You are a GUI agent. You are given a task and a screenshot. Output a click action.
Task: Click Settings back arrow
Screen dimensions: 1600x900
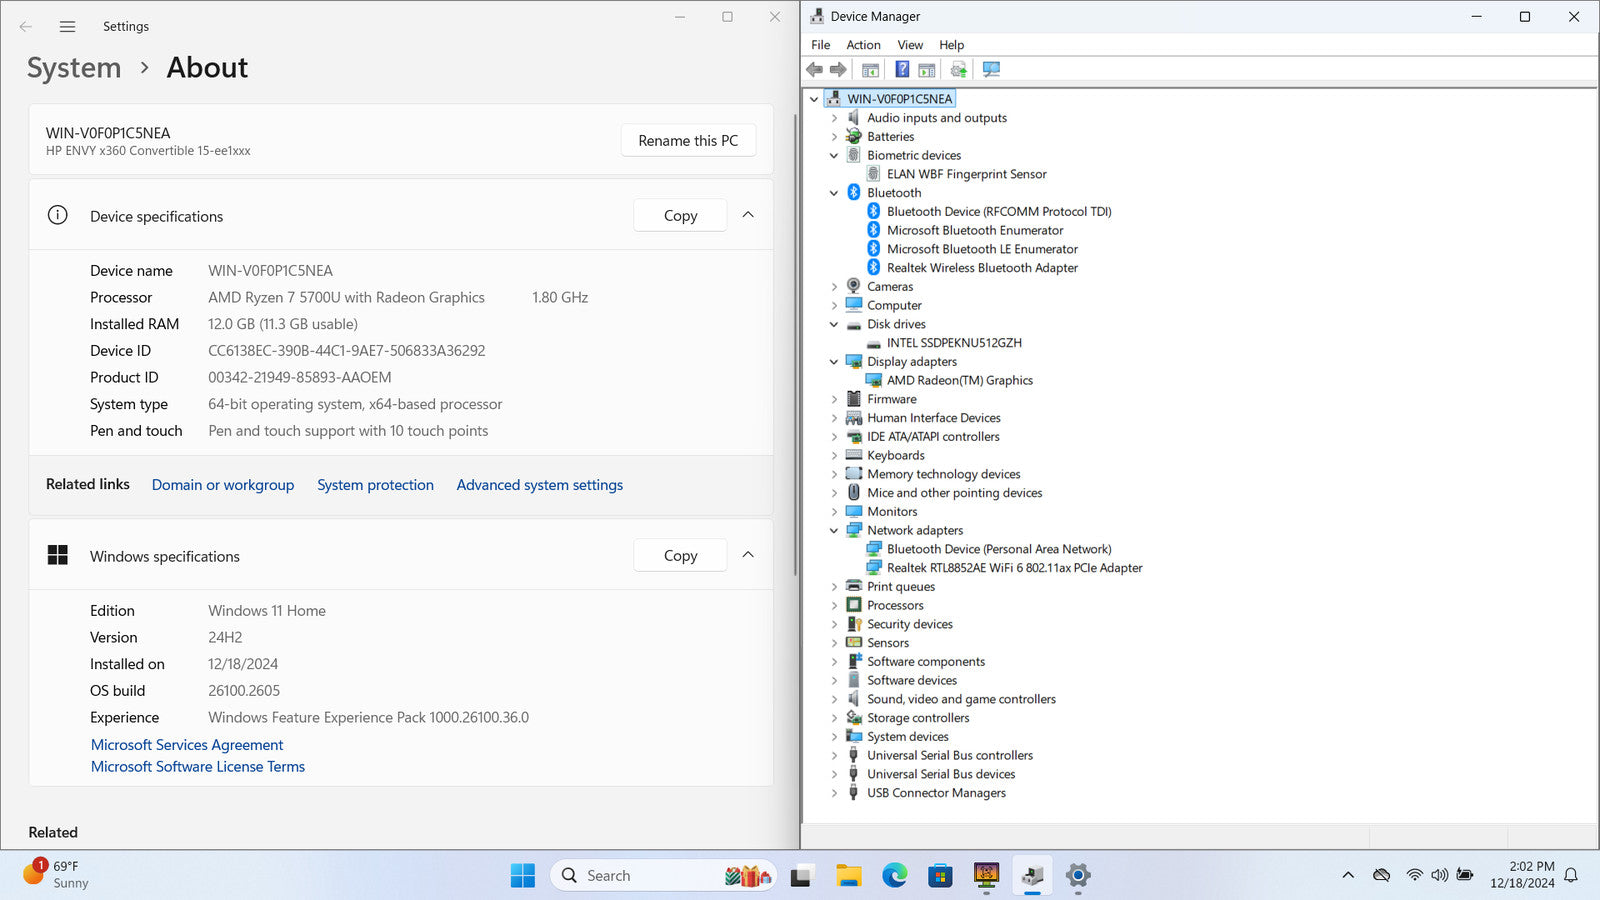[26, 27]
